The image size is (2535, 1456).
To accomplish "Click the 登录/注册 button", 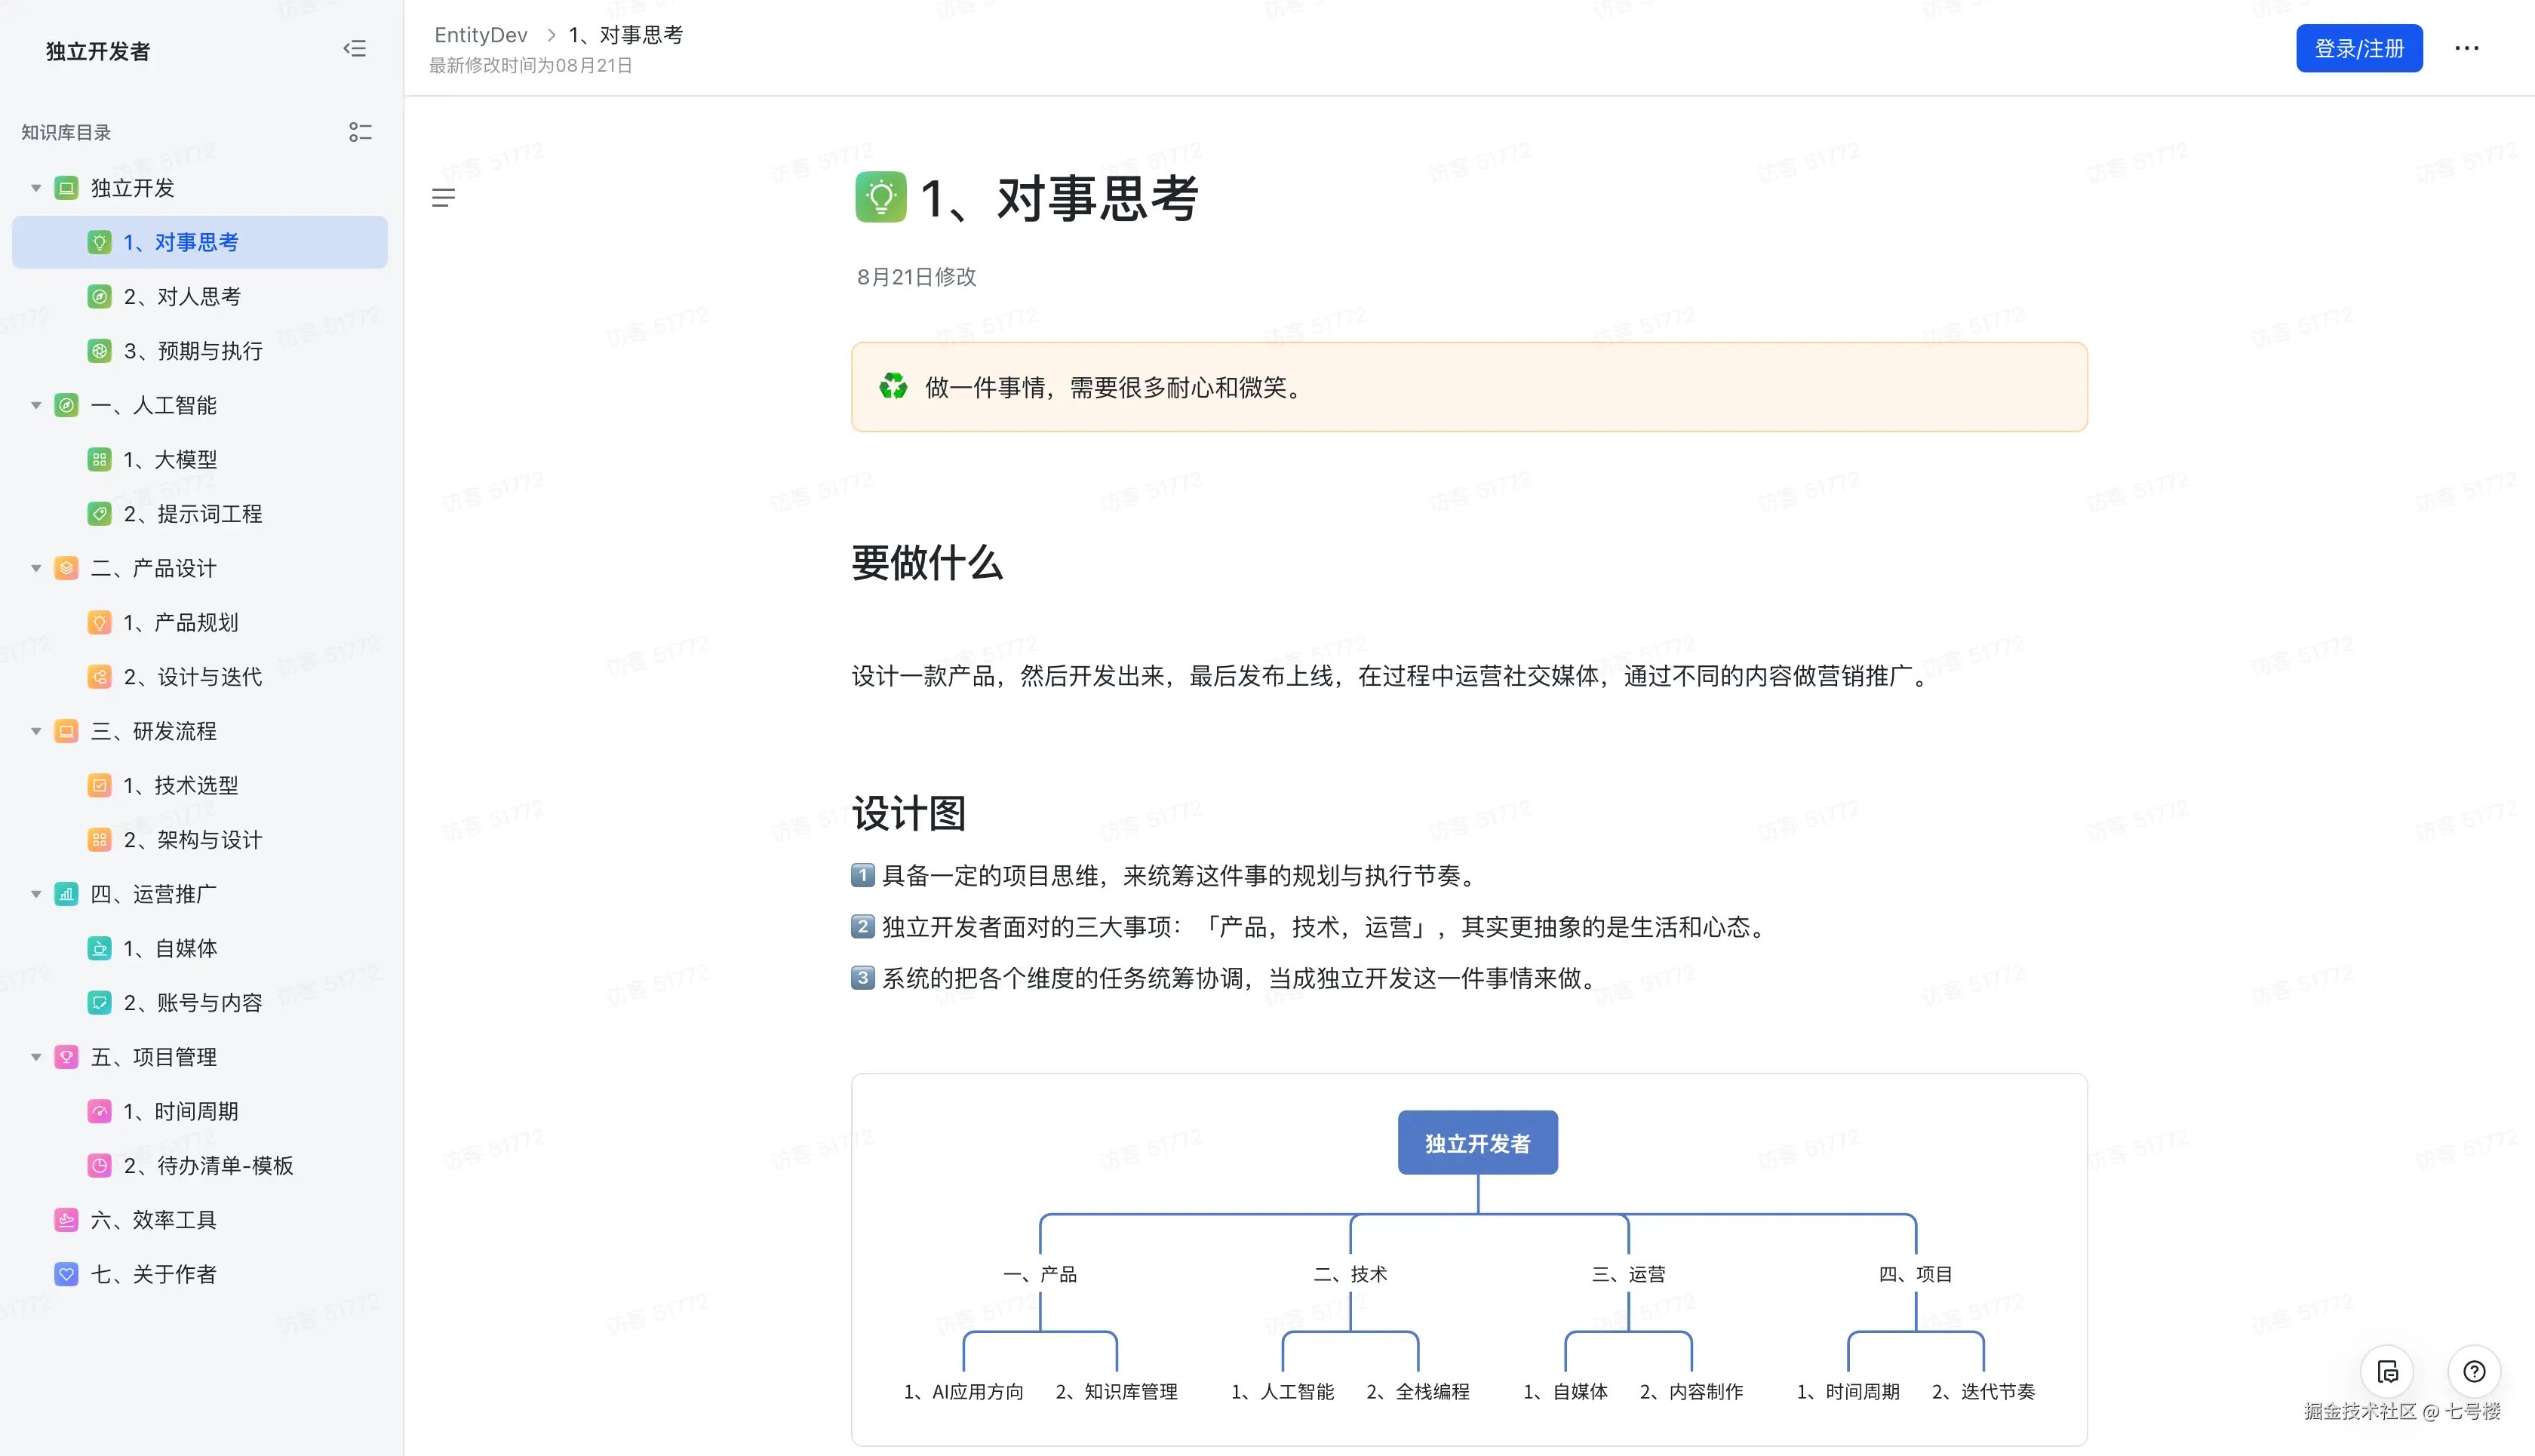I will [x=2359, y=48].
